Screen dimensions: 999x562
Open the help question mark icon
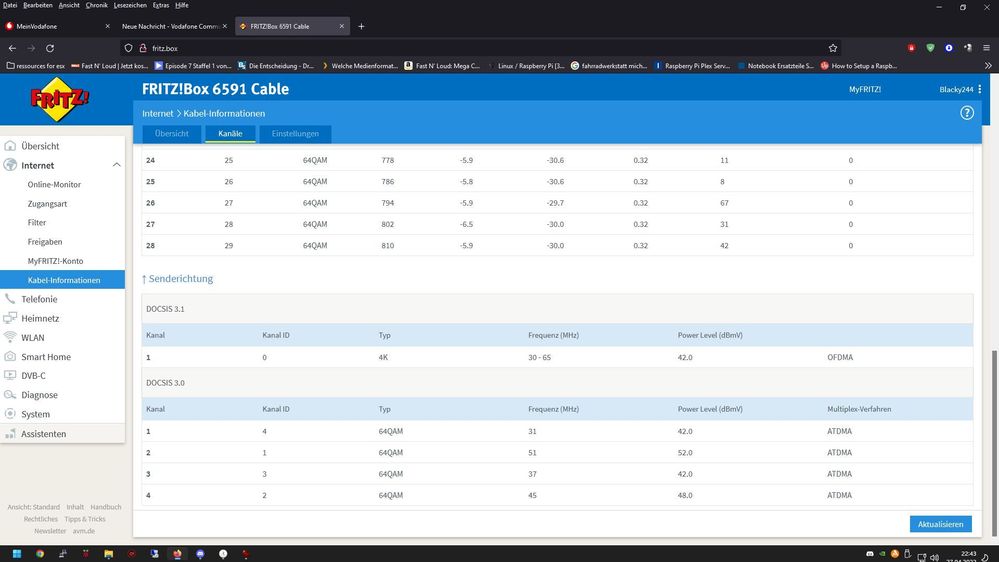click(x=967, y=113)
